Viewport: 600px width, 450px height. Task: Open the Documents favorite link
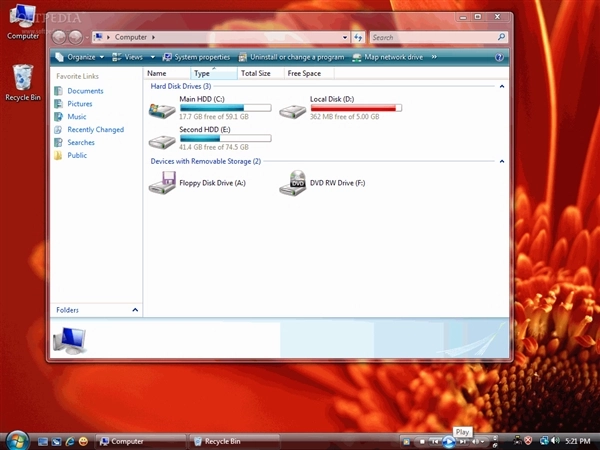point(85,91)
